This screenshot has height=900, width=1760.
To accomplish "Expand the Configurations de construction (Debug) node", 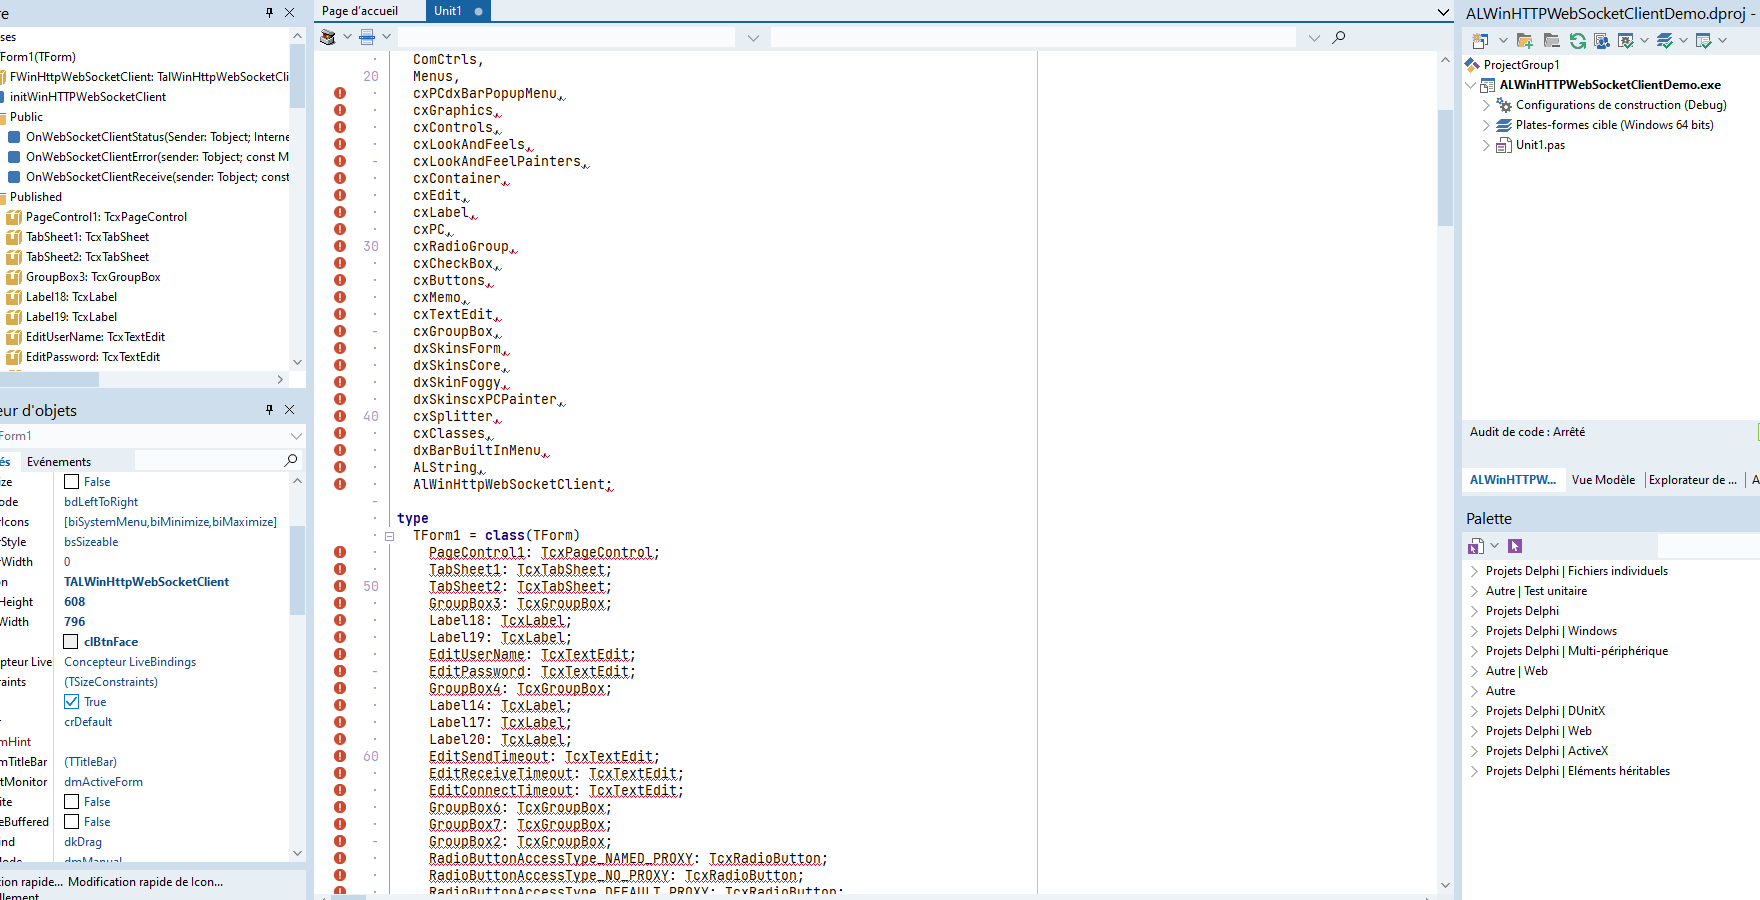I will (1487, 104).
